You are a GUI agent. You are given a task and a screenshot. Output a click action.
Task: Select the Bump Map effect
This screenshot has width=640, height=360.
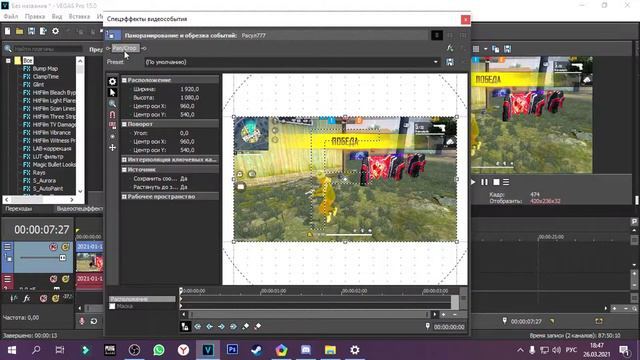click(45, 69)
